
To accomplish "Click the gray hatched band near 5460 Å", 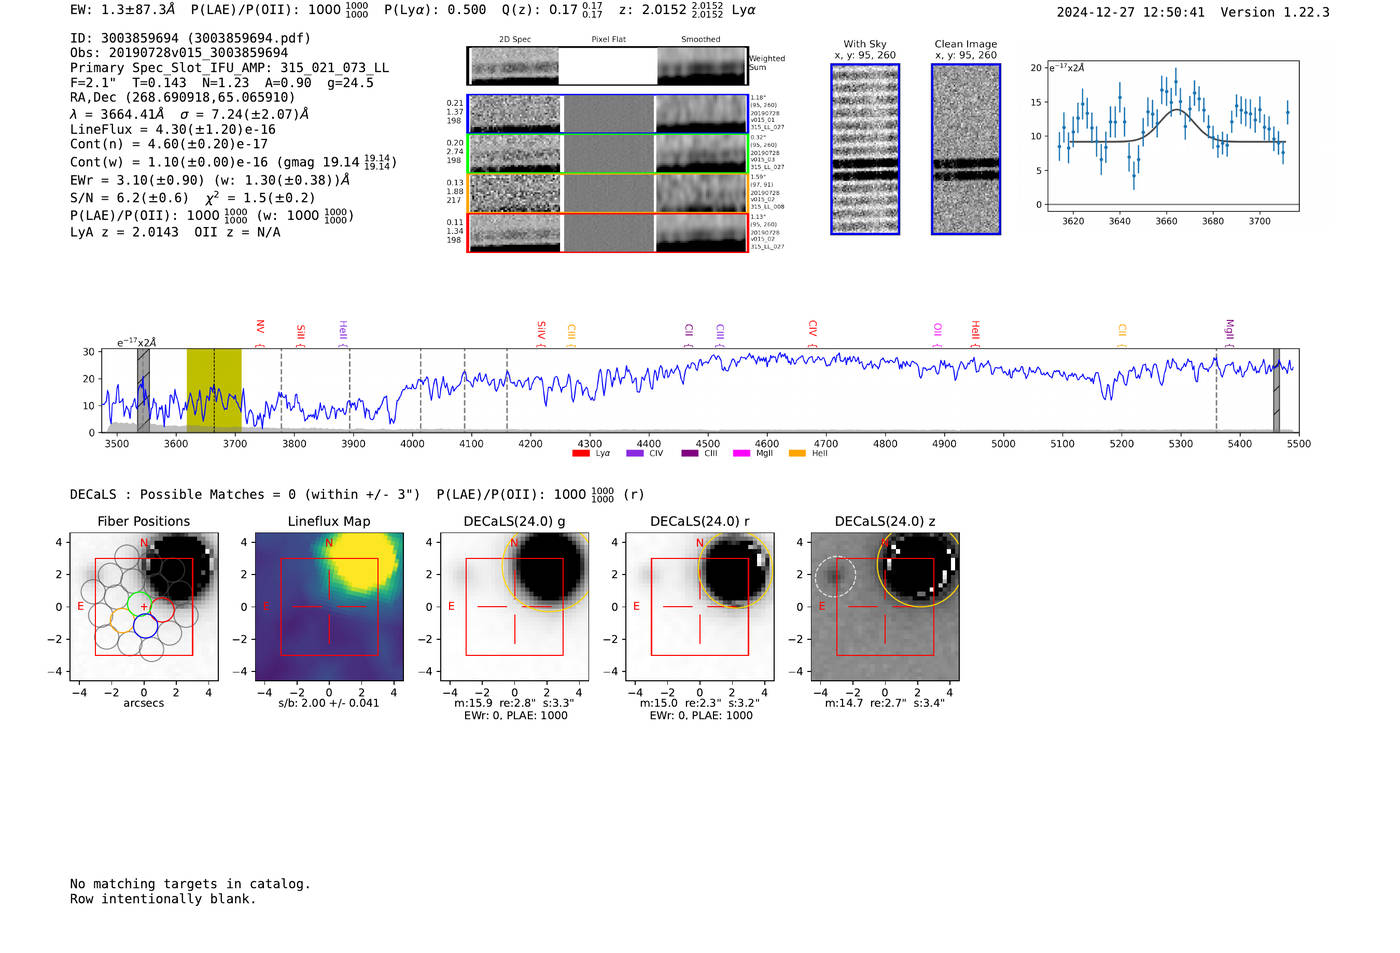I will click(x=1276, y=390).
